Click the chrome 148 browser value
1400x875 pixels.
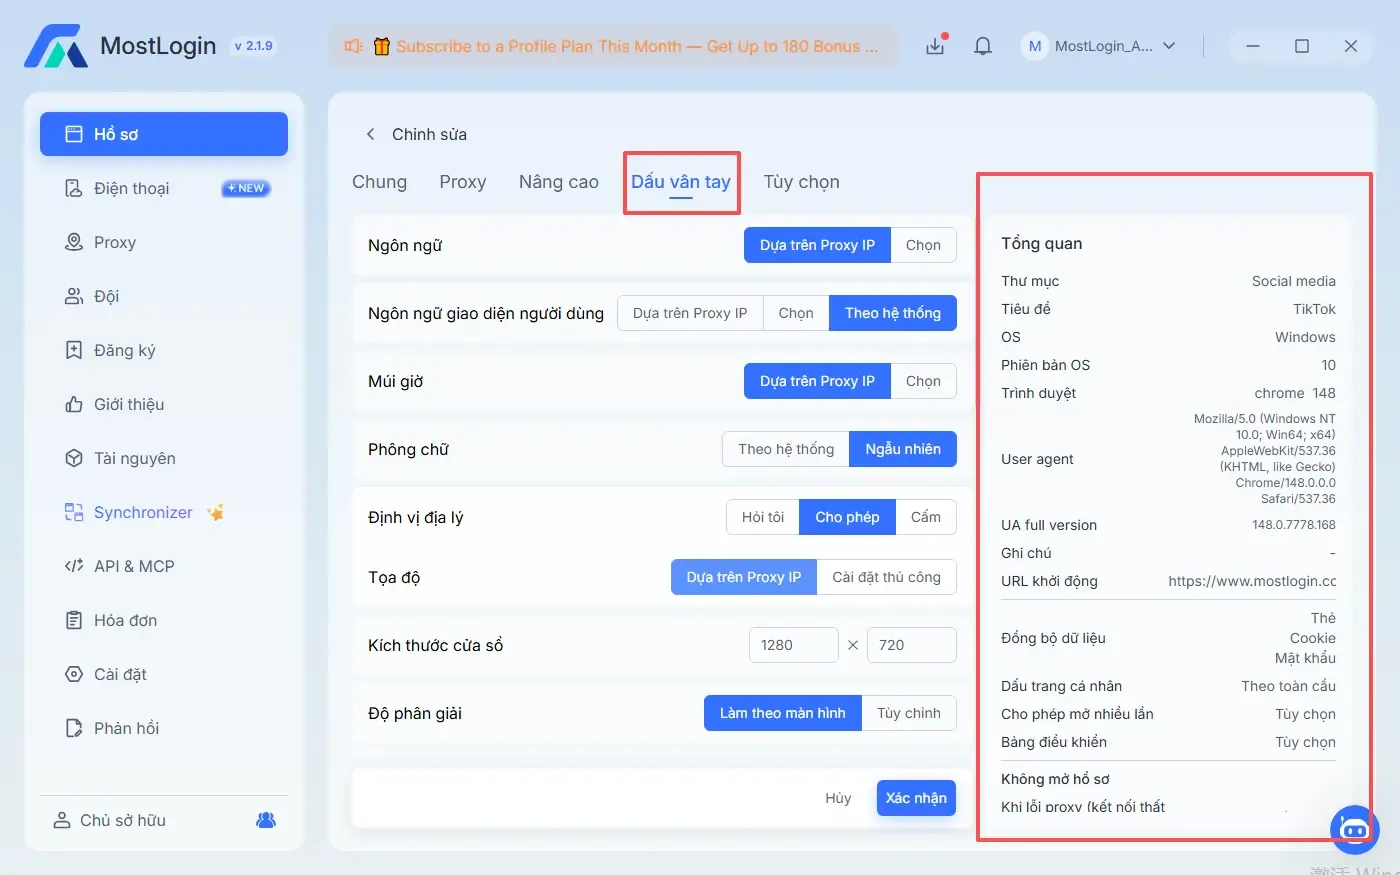point(1295,393)
